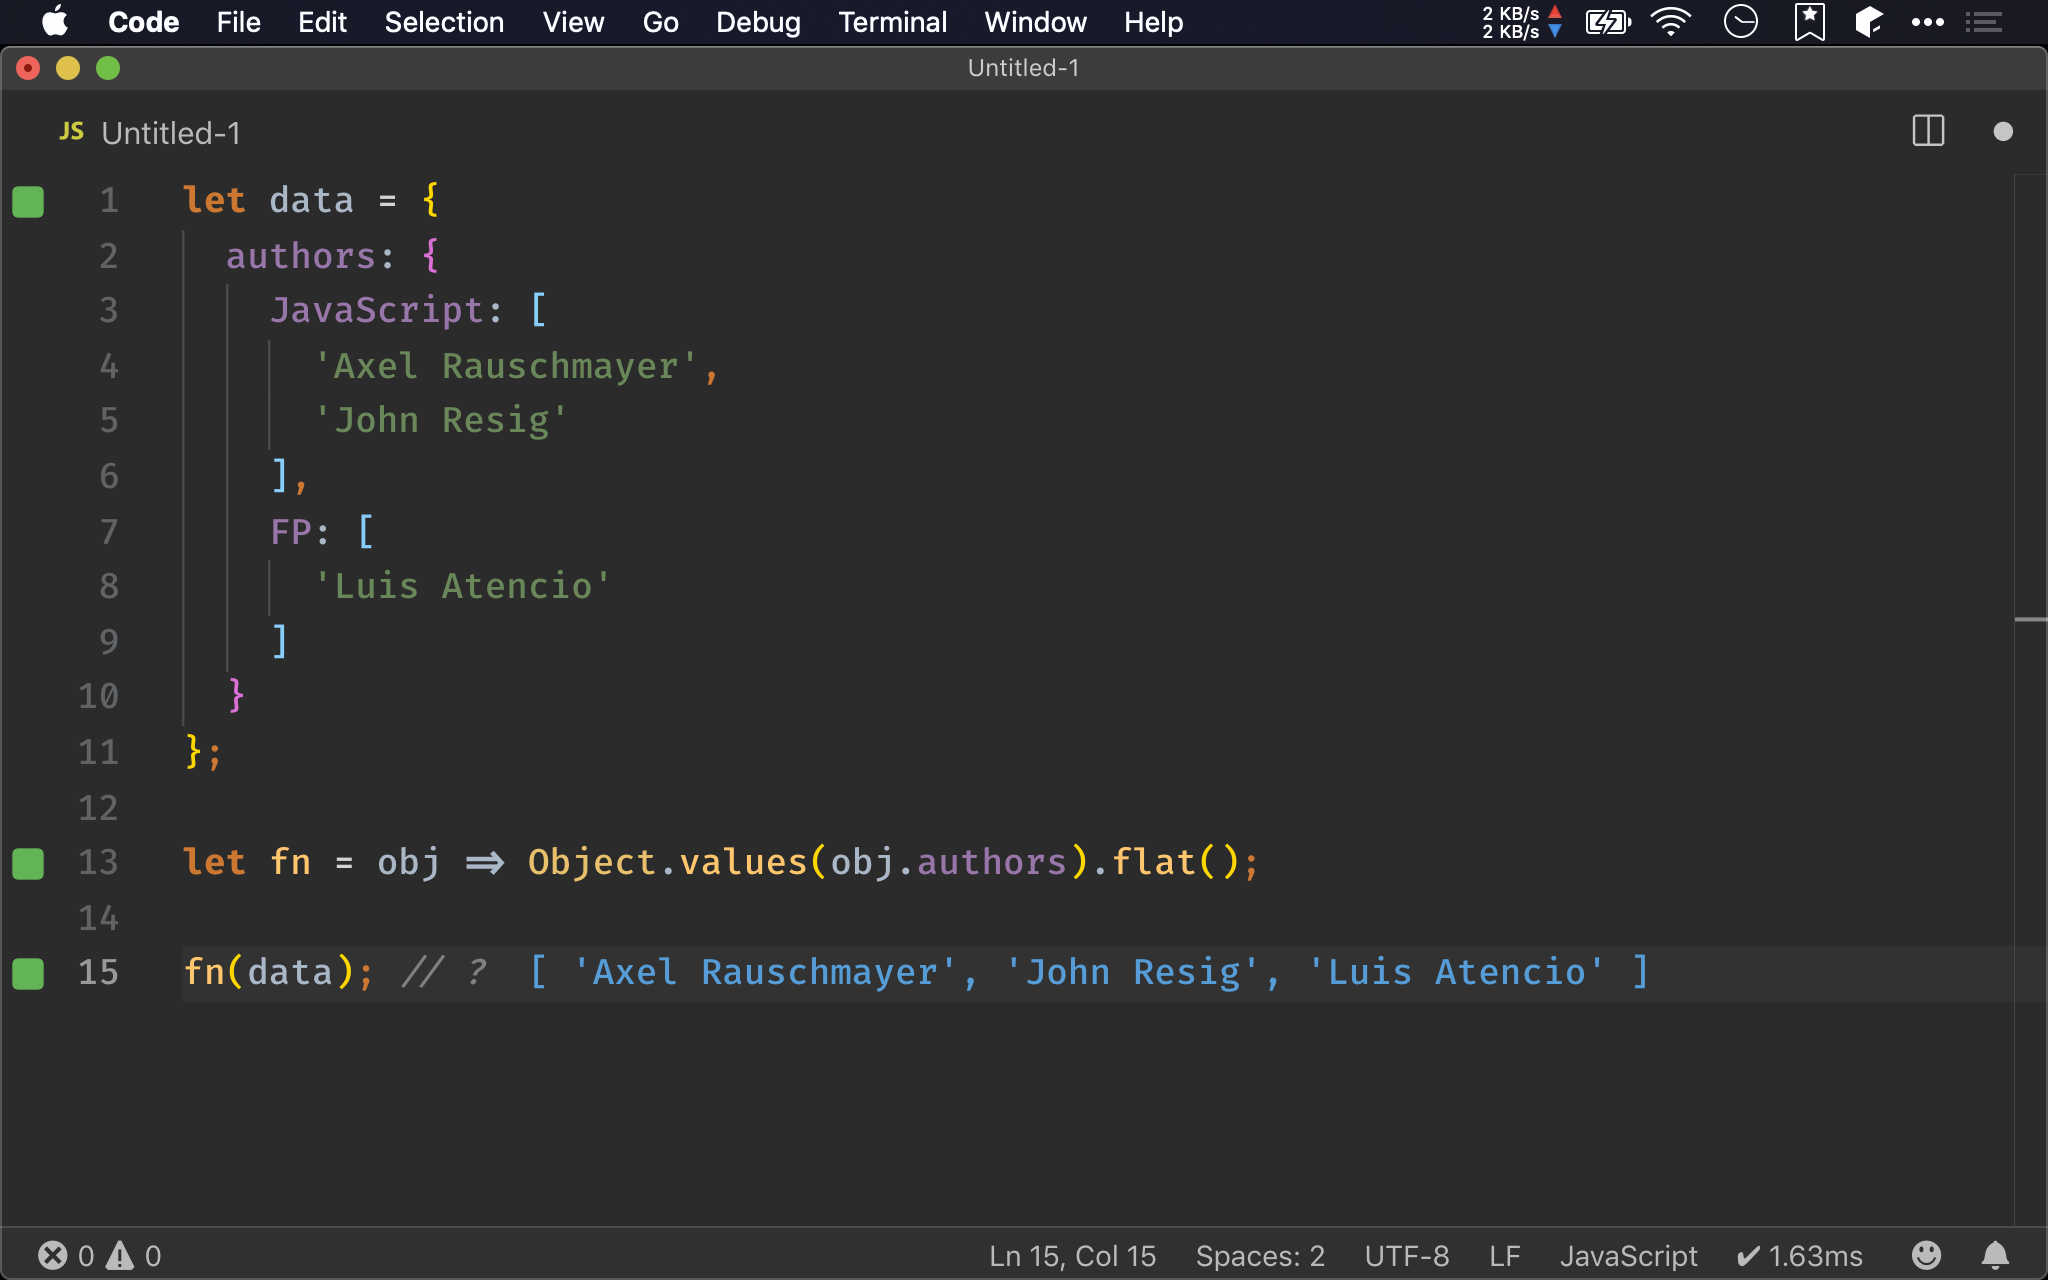
Task: Click the window title Untitled-1
Action: (1023, 68)
